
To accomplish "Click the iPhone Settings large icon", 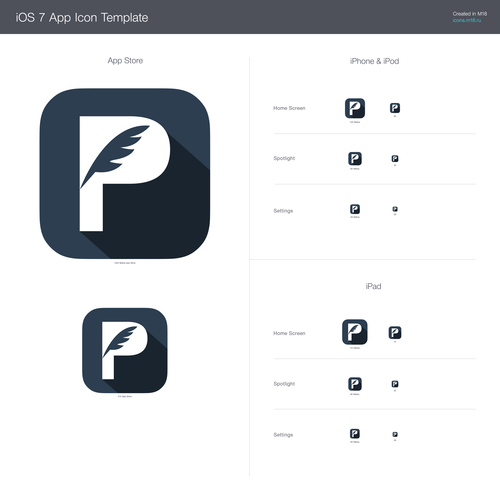I will click(355, 209).
